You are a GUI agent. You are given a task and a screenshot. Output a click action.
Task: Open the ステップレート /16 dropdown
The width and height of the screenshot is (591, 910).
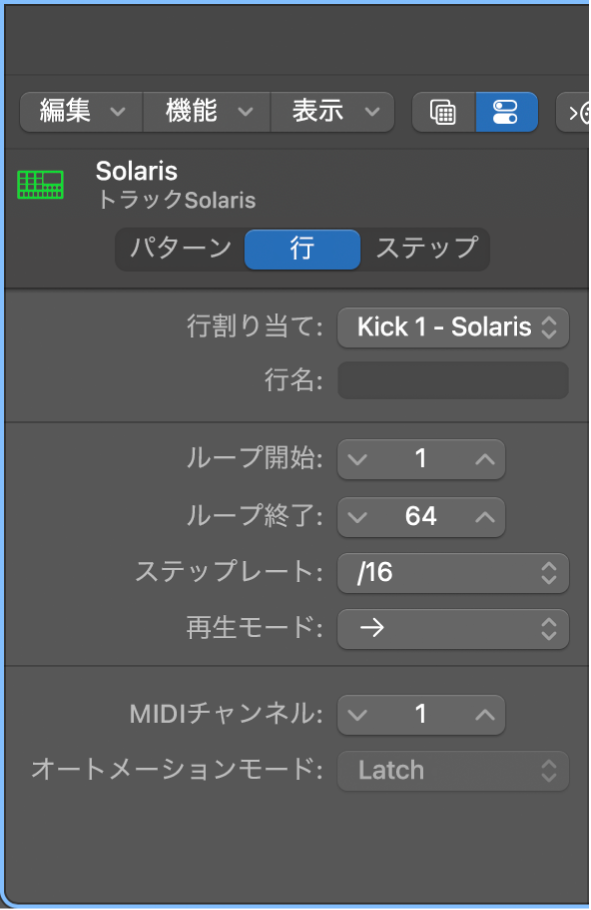tap(453, 573)
